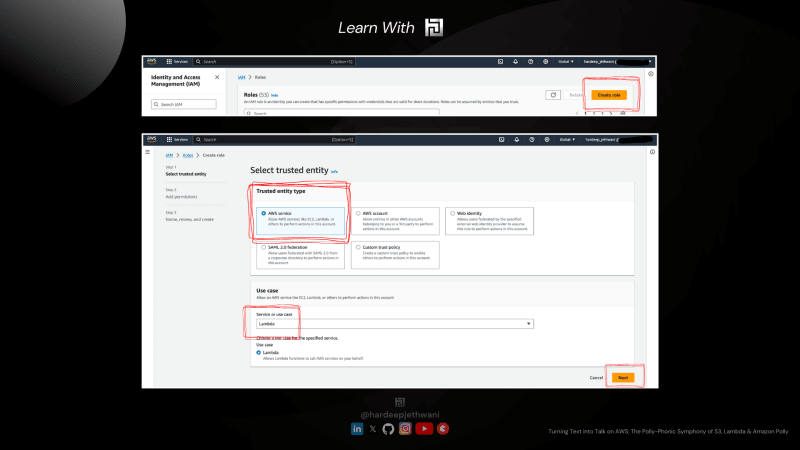Image resolution: width=800 pixels, height=450 pixels.
Task: Click info panel icon at right of Create role page
Action: (652, 152)
